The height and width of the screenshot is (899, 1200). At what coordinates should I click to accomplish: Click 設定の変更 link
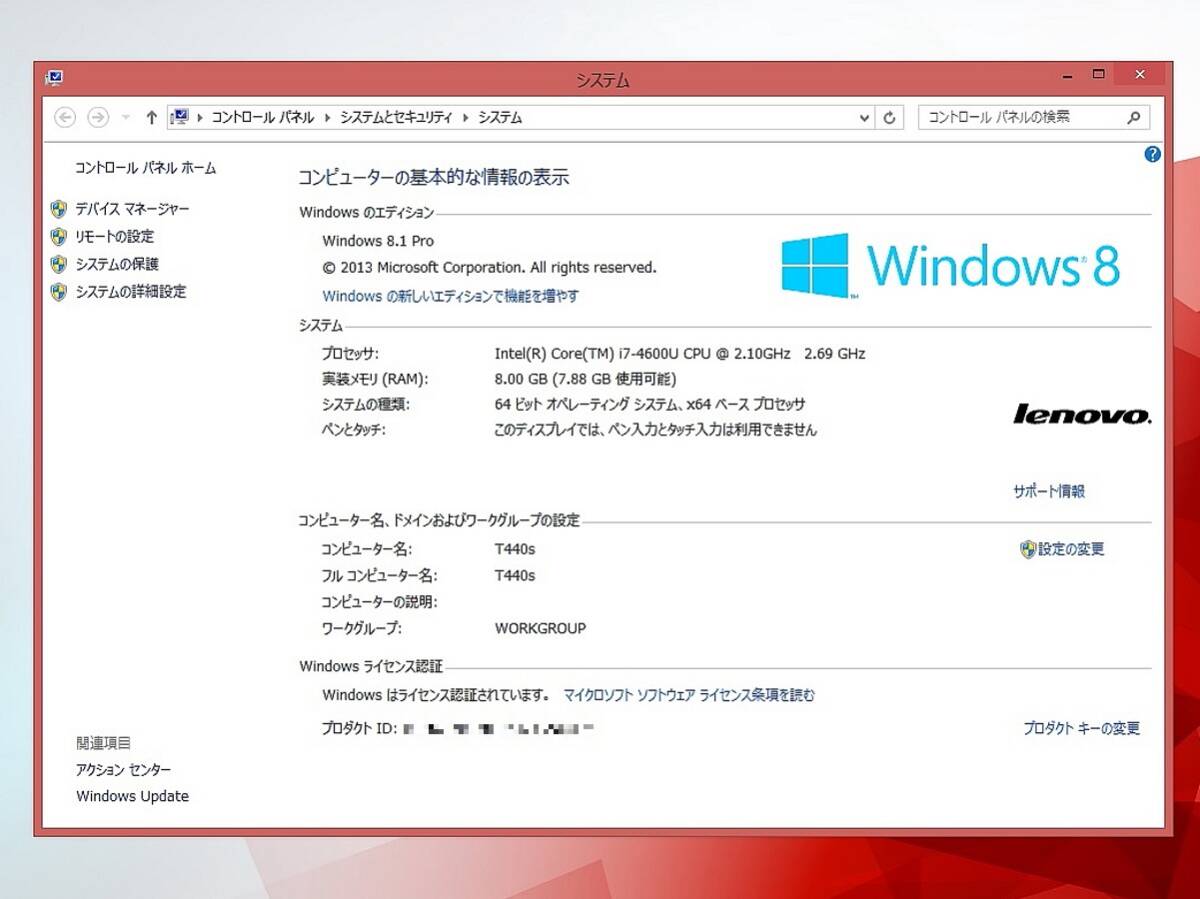pos(1071,549)
